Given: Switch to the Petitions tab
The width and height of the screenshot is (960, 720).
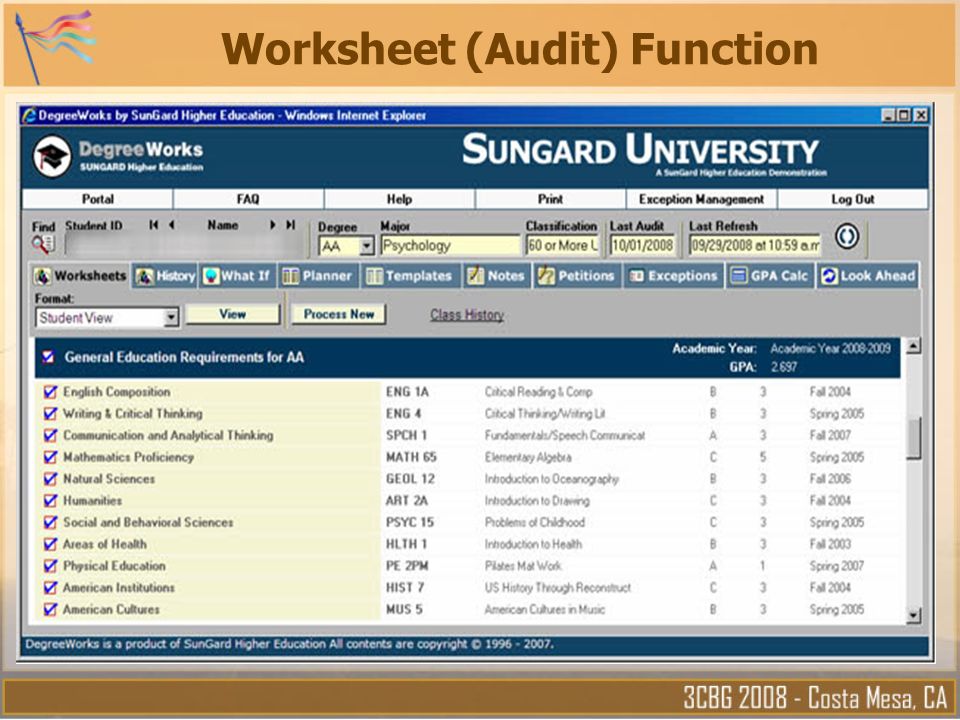Looking at the screenshot, I should (576, 276).
